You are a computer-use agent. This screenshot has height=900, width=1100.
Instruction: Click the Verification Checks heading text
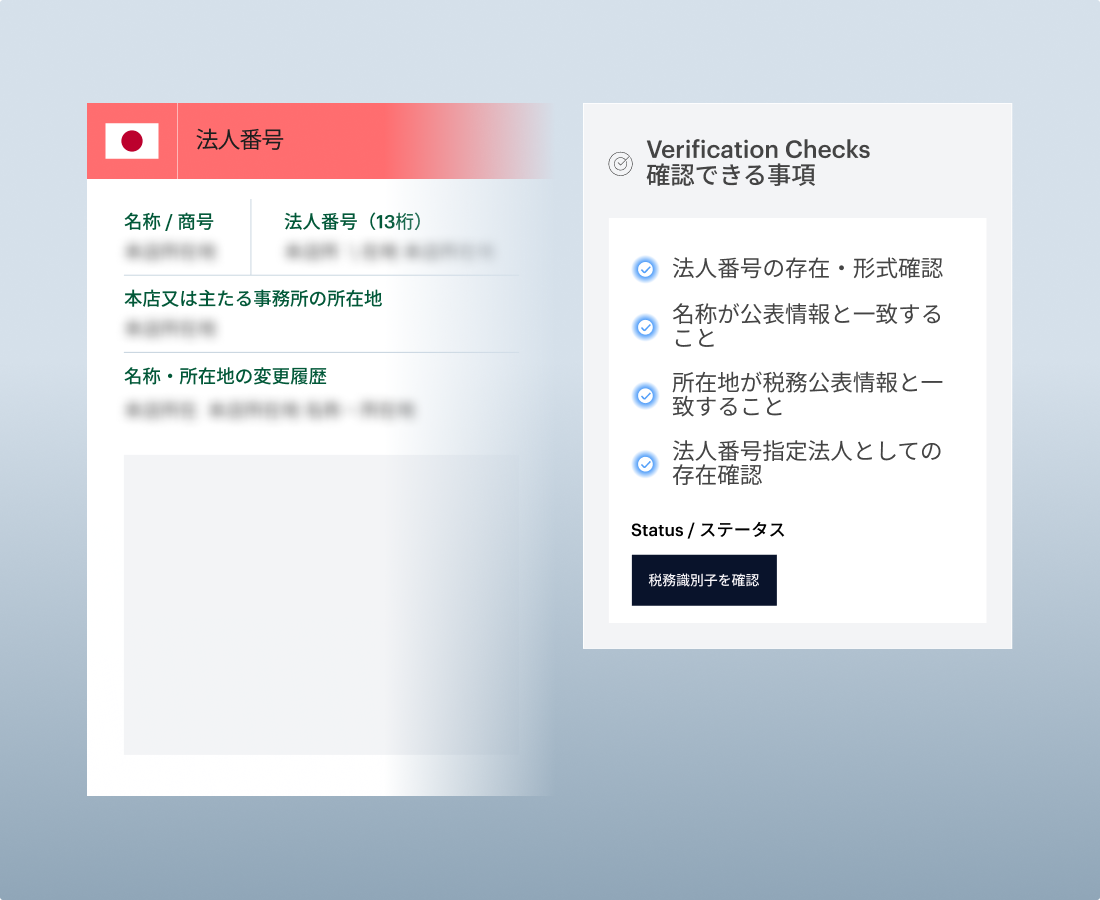[758, 150]
